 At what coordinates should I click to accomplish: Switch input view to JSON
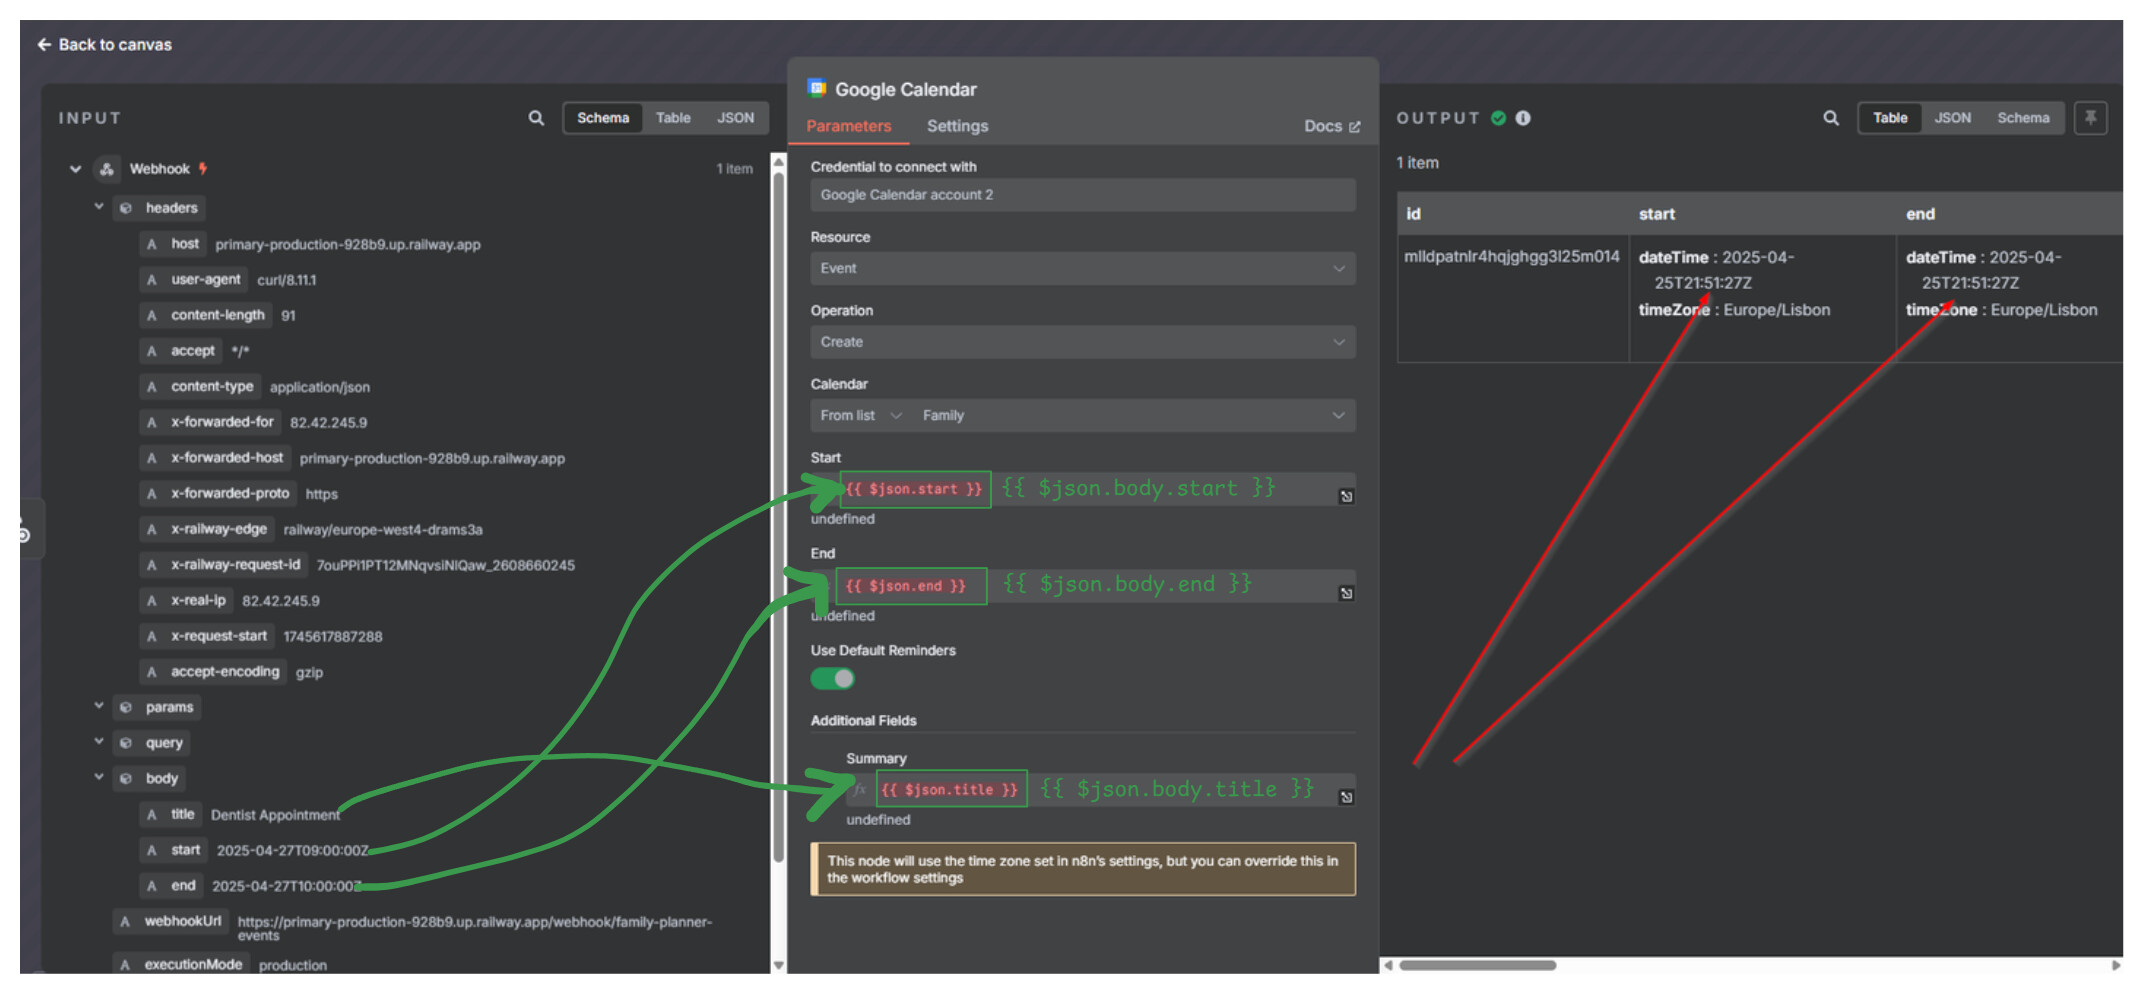(x=735, y=118)
